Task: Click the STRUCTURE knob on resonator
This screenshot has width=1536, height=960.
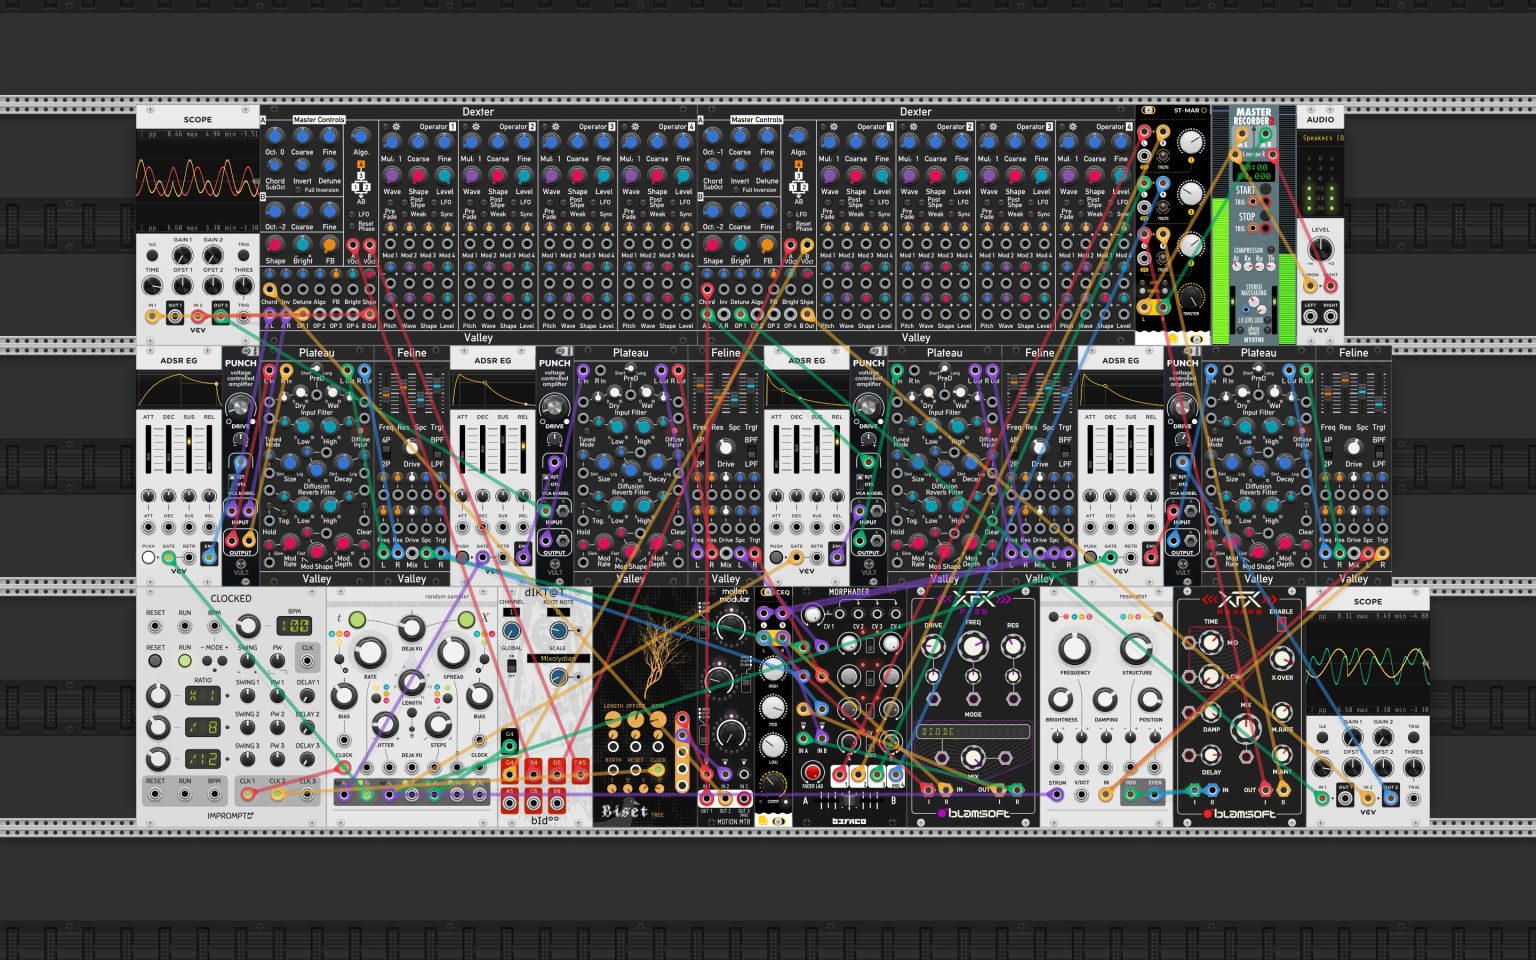Action: click(1136, 647)
